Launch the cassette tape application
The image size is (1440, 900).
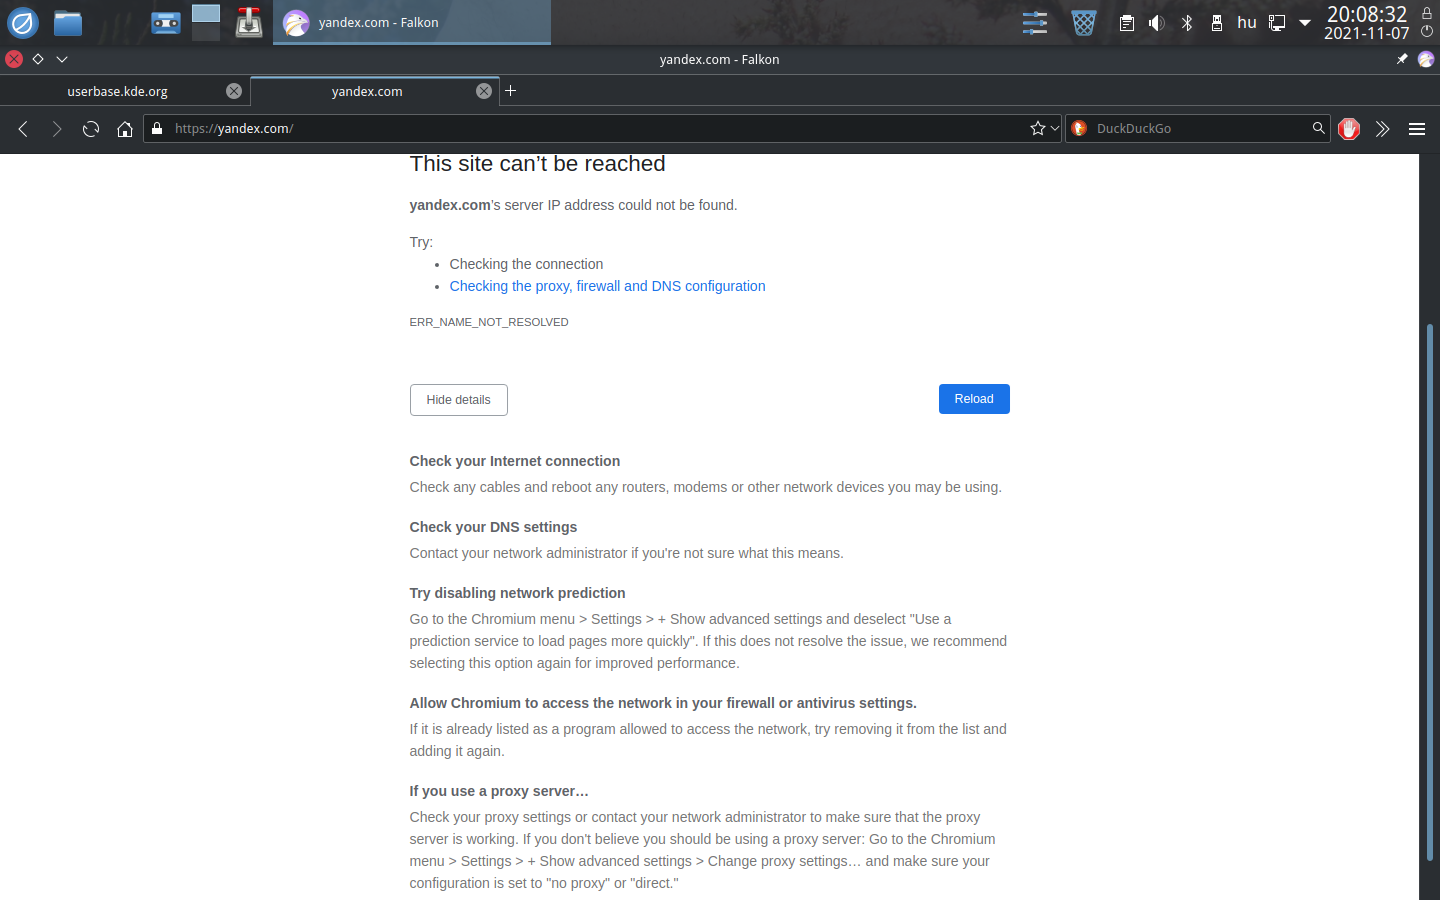[x=165, y=22]
